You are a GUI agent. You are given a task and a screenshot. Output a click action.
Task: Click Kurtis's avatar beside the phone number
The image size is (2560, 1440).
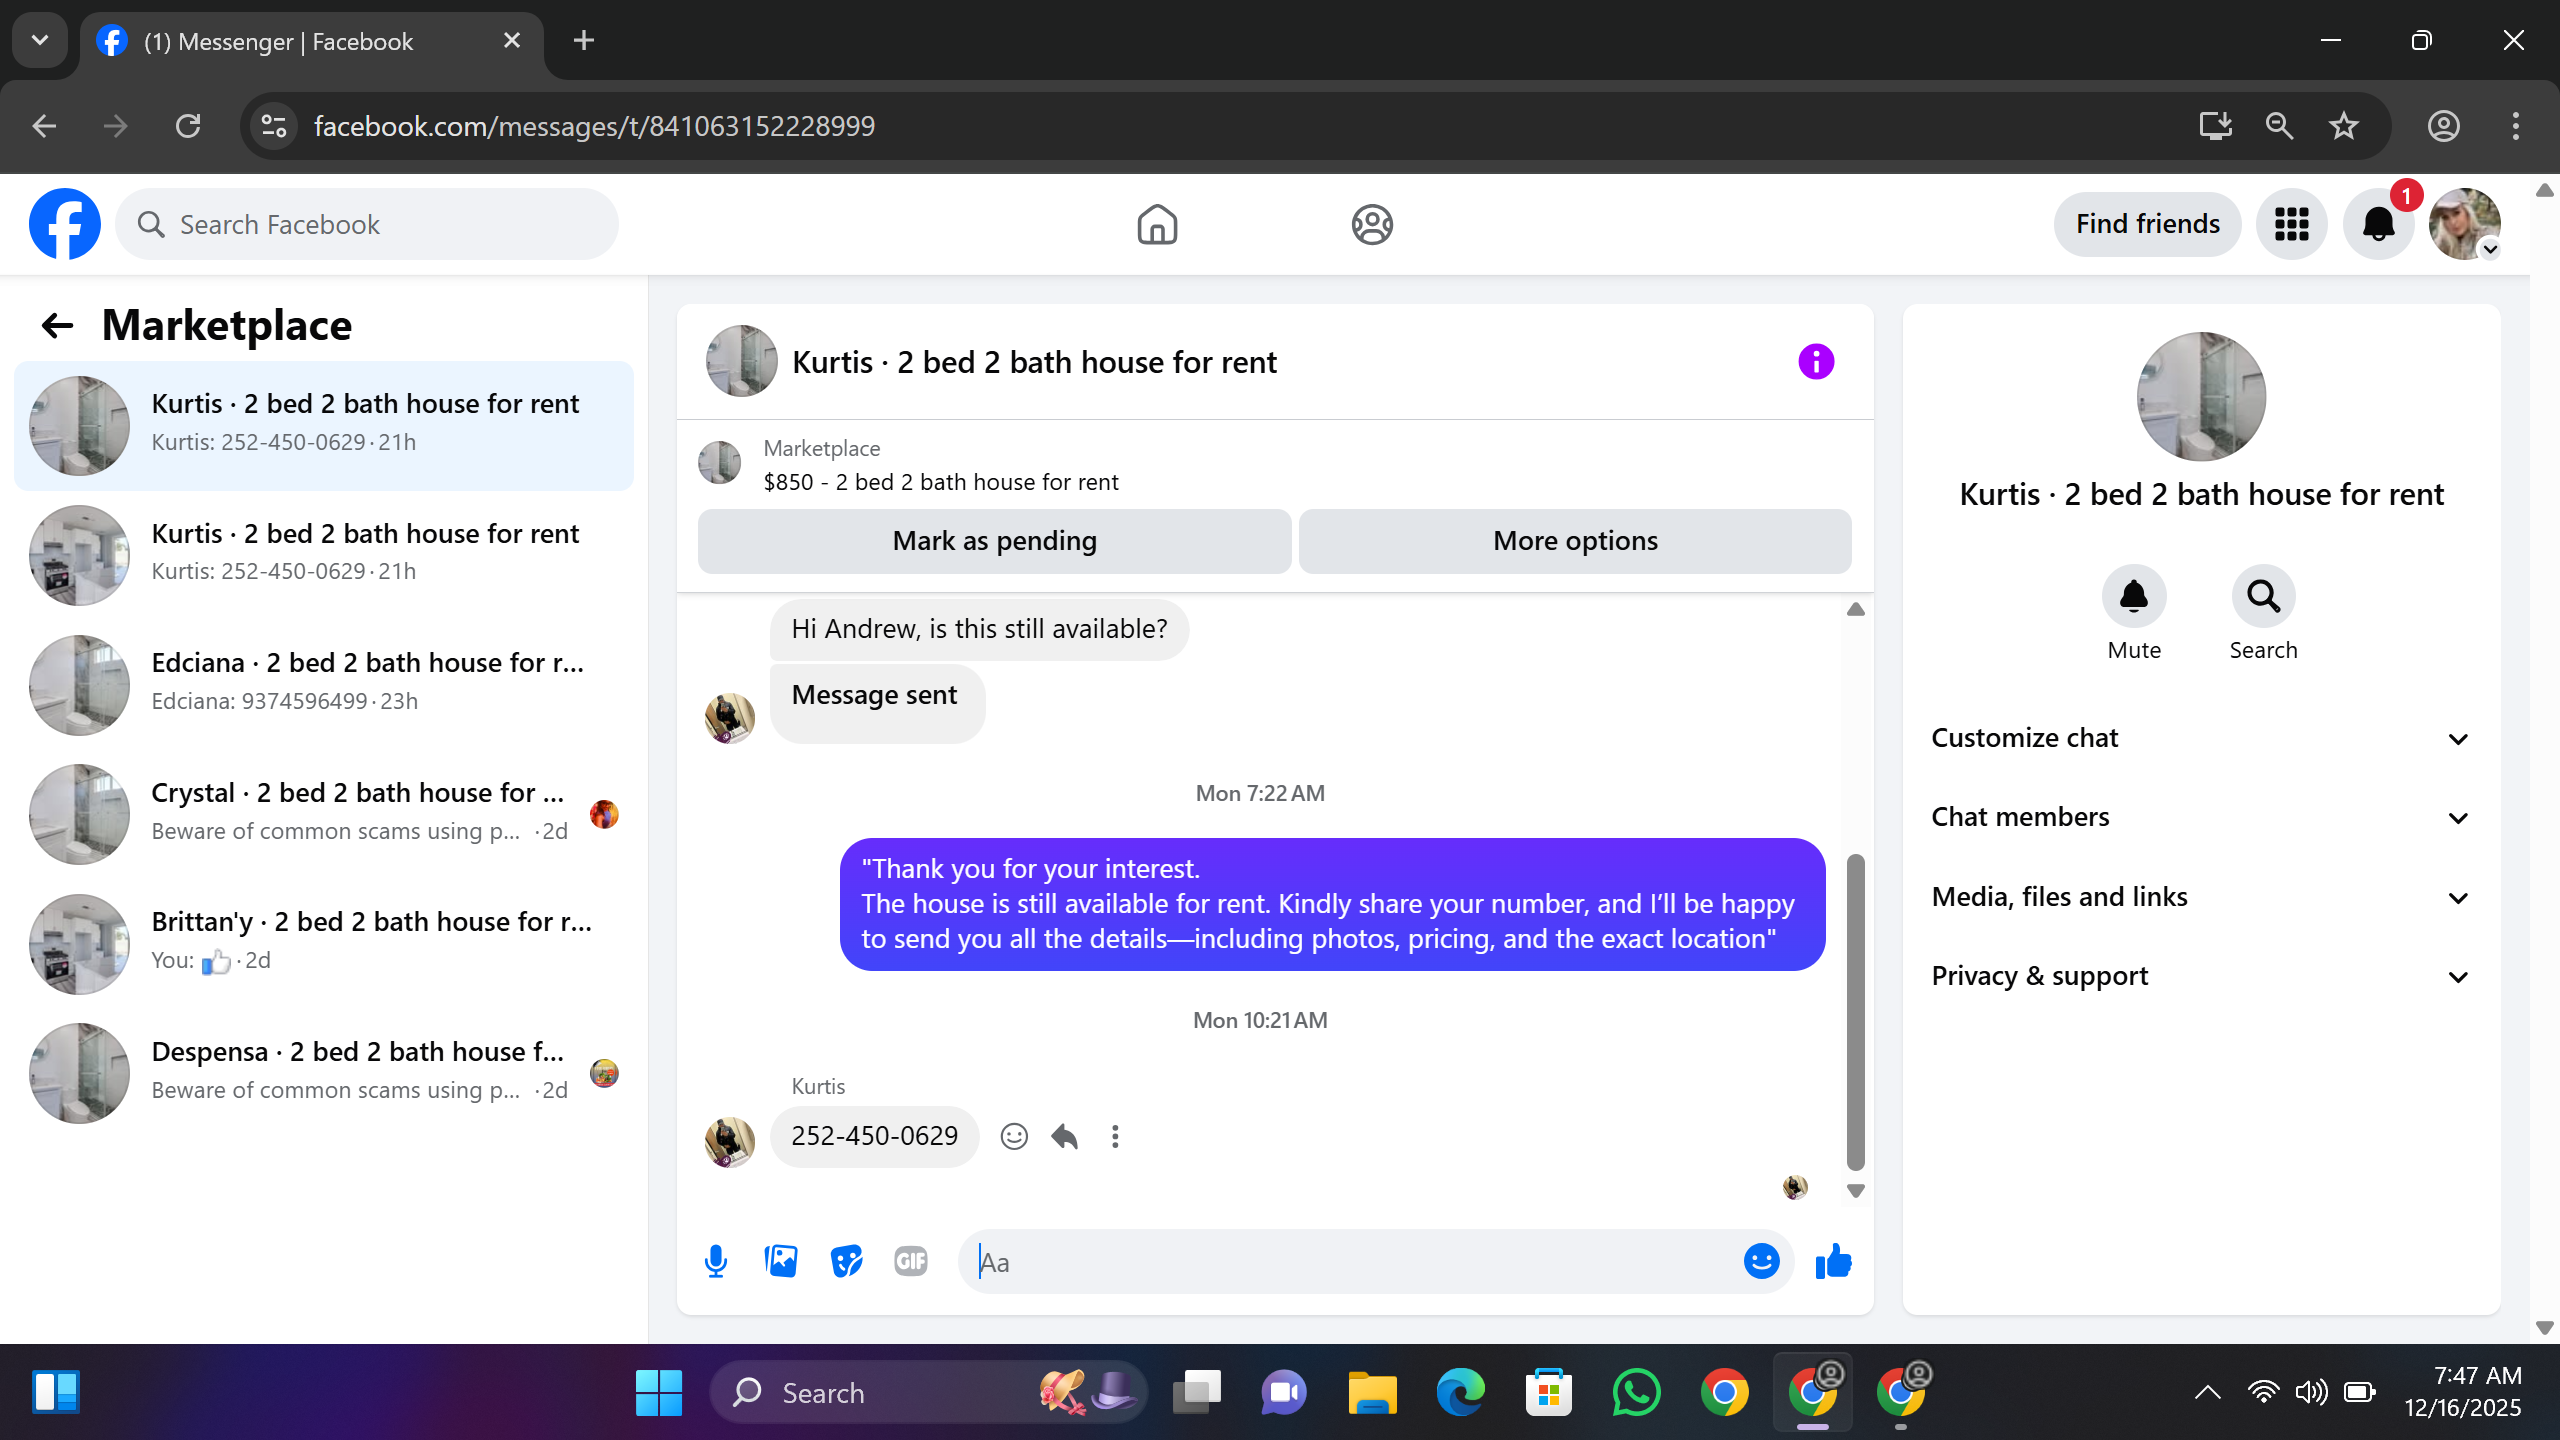(x=730, y=1142)
